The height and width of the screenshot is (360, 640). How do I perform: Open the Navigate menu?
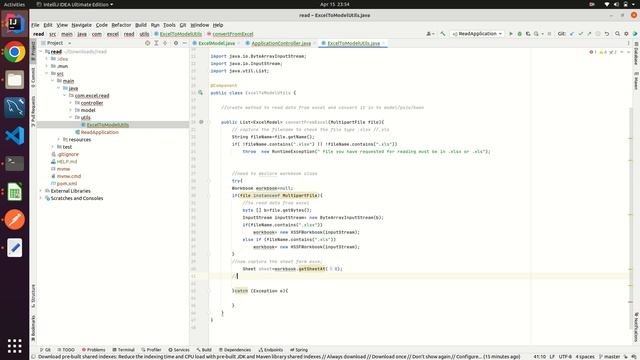82,25
